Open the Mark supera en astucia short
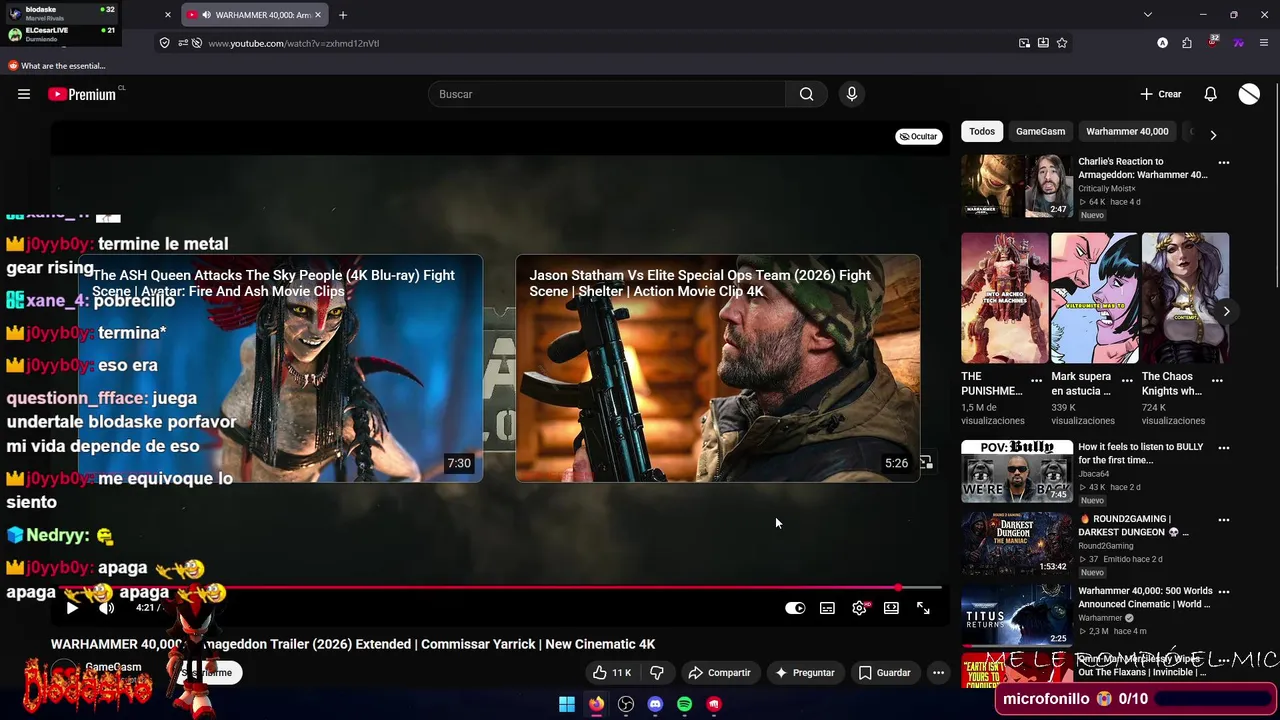The height and width of the screenshot is (720, 1280). pos(1094,298)
